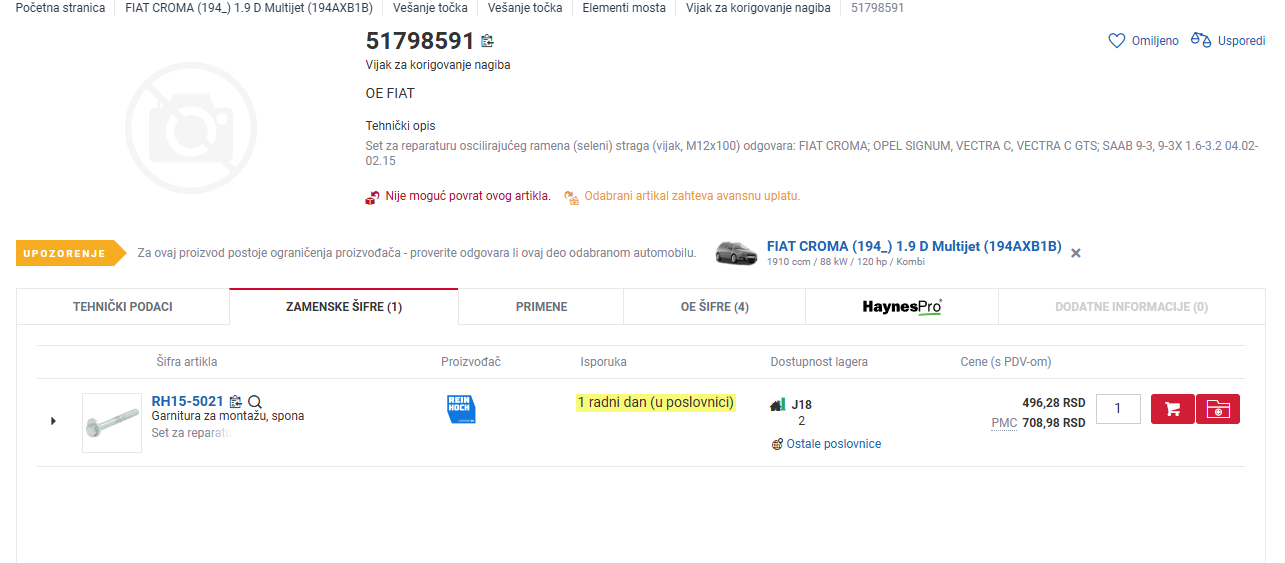Click the J18 stock warehouse icon
This screenshot has height=563, width=1285.
click(x=778, y=405)
